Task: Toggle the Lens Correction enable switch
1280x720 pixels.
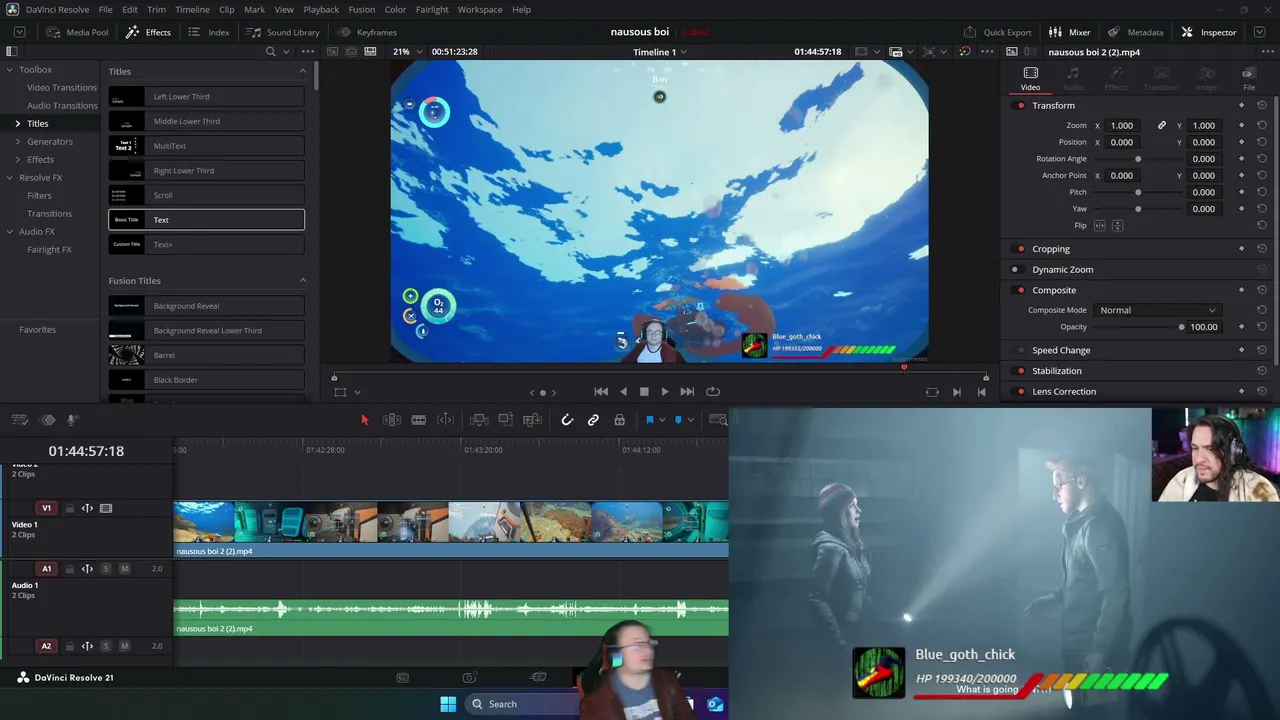Action: tap(1020, 392)
